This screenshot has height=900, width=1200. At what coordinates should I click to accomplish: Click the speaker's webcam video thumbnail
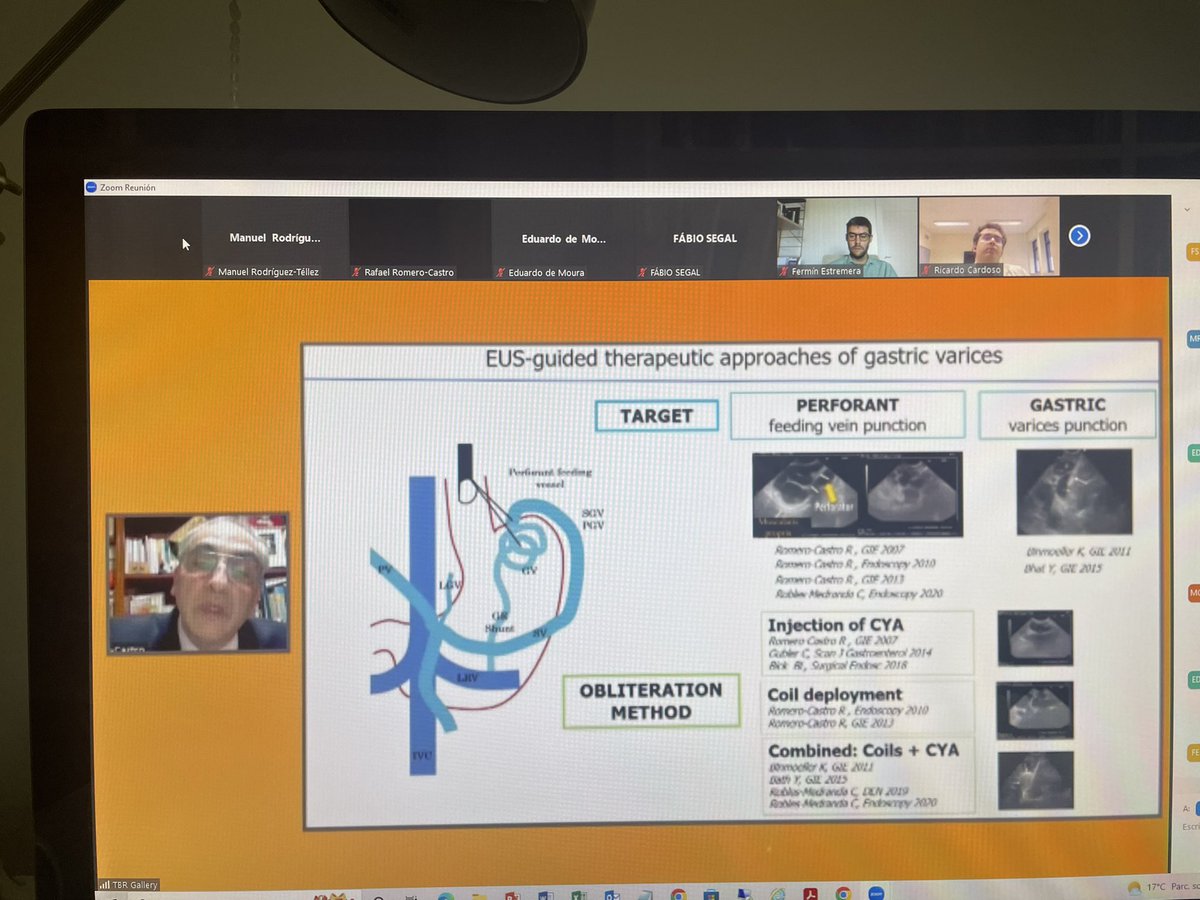pos(198,583)
